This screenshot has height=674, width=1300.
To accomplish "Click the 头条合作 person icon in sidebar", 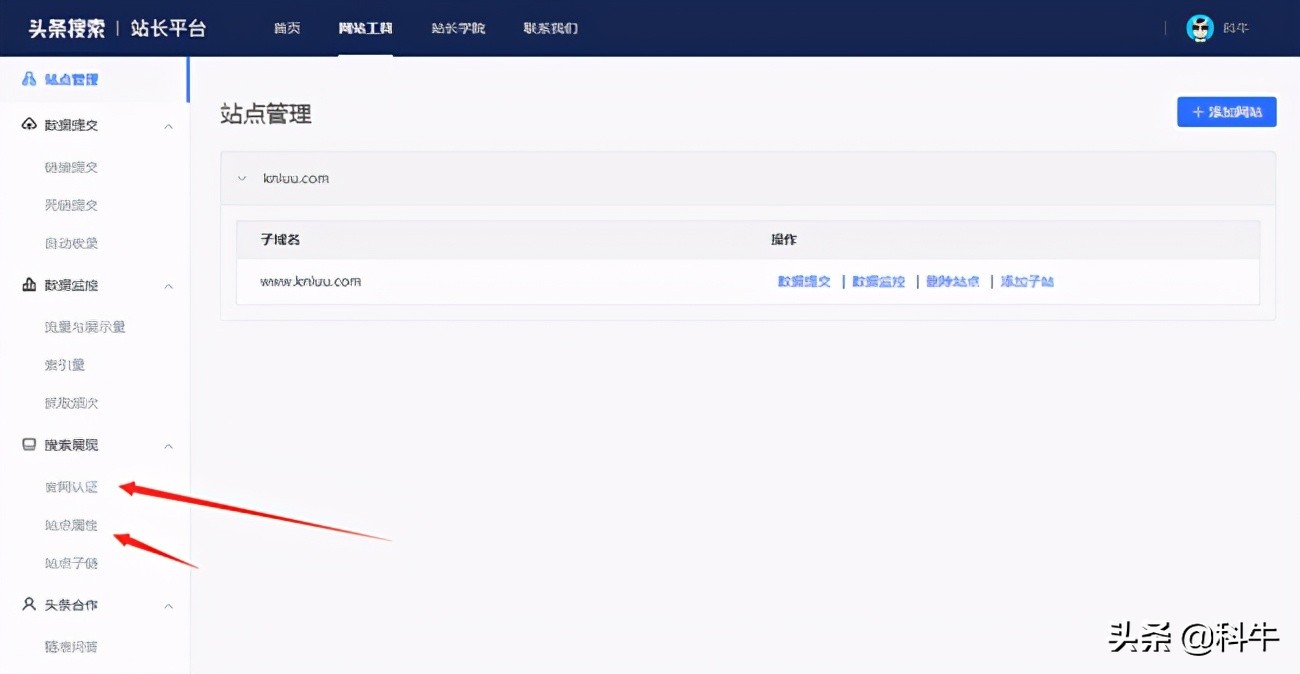I will pyautogui.click(x=27, y=604).
